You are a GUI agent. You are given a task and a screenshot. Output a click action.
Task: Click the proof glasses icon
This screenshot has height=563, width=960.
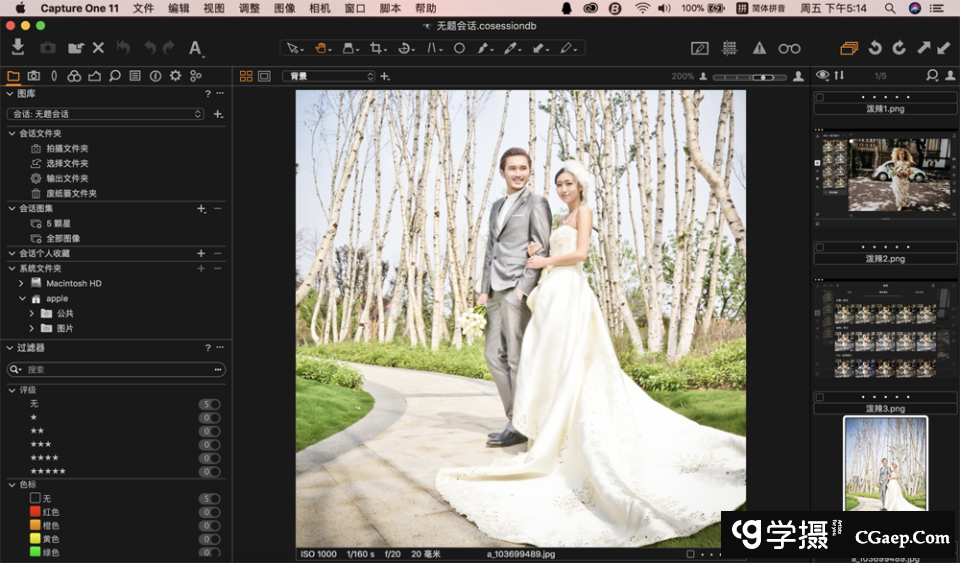pos(789,48)
